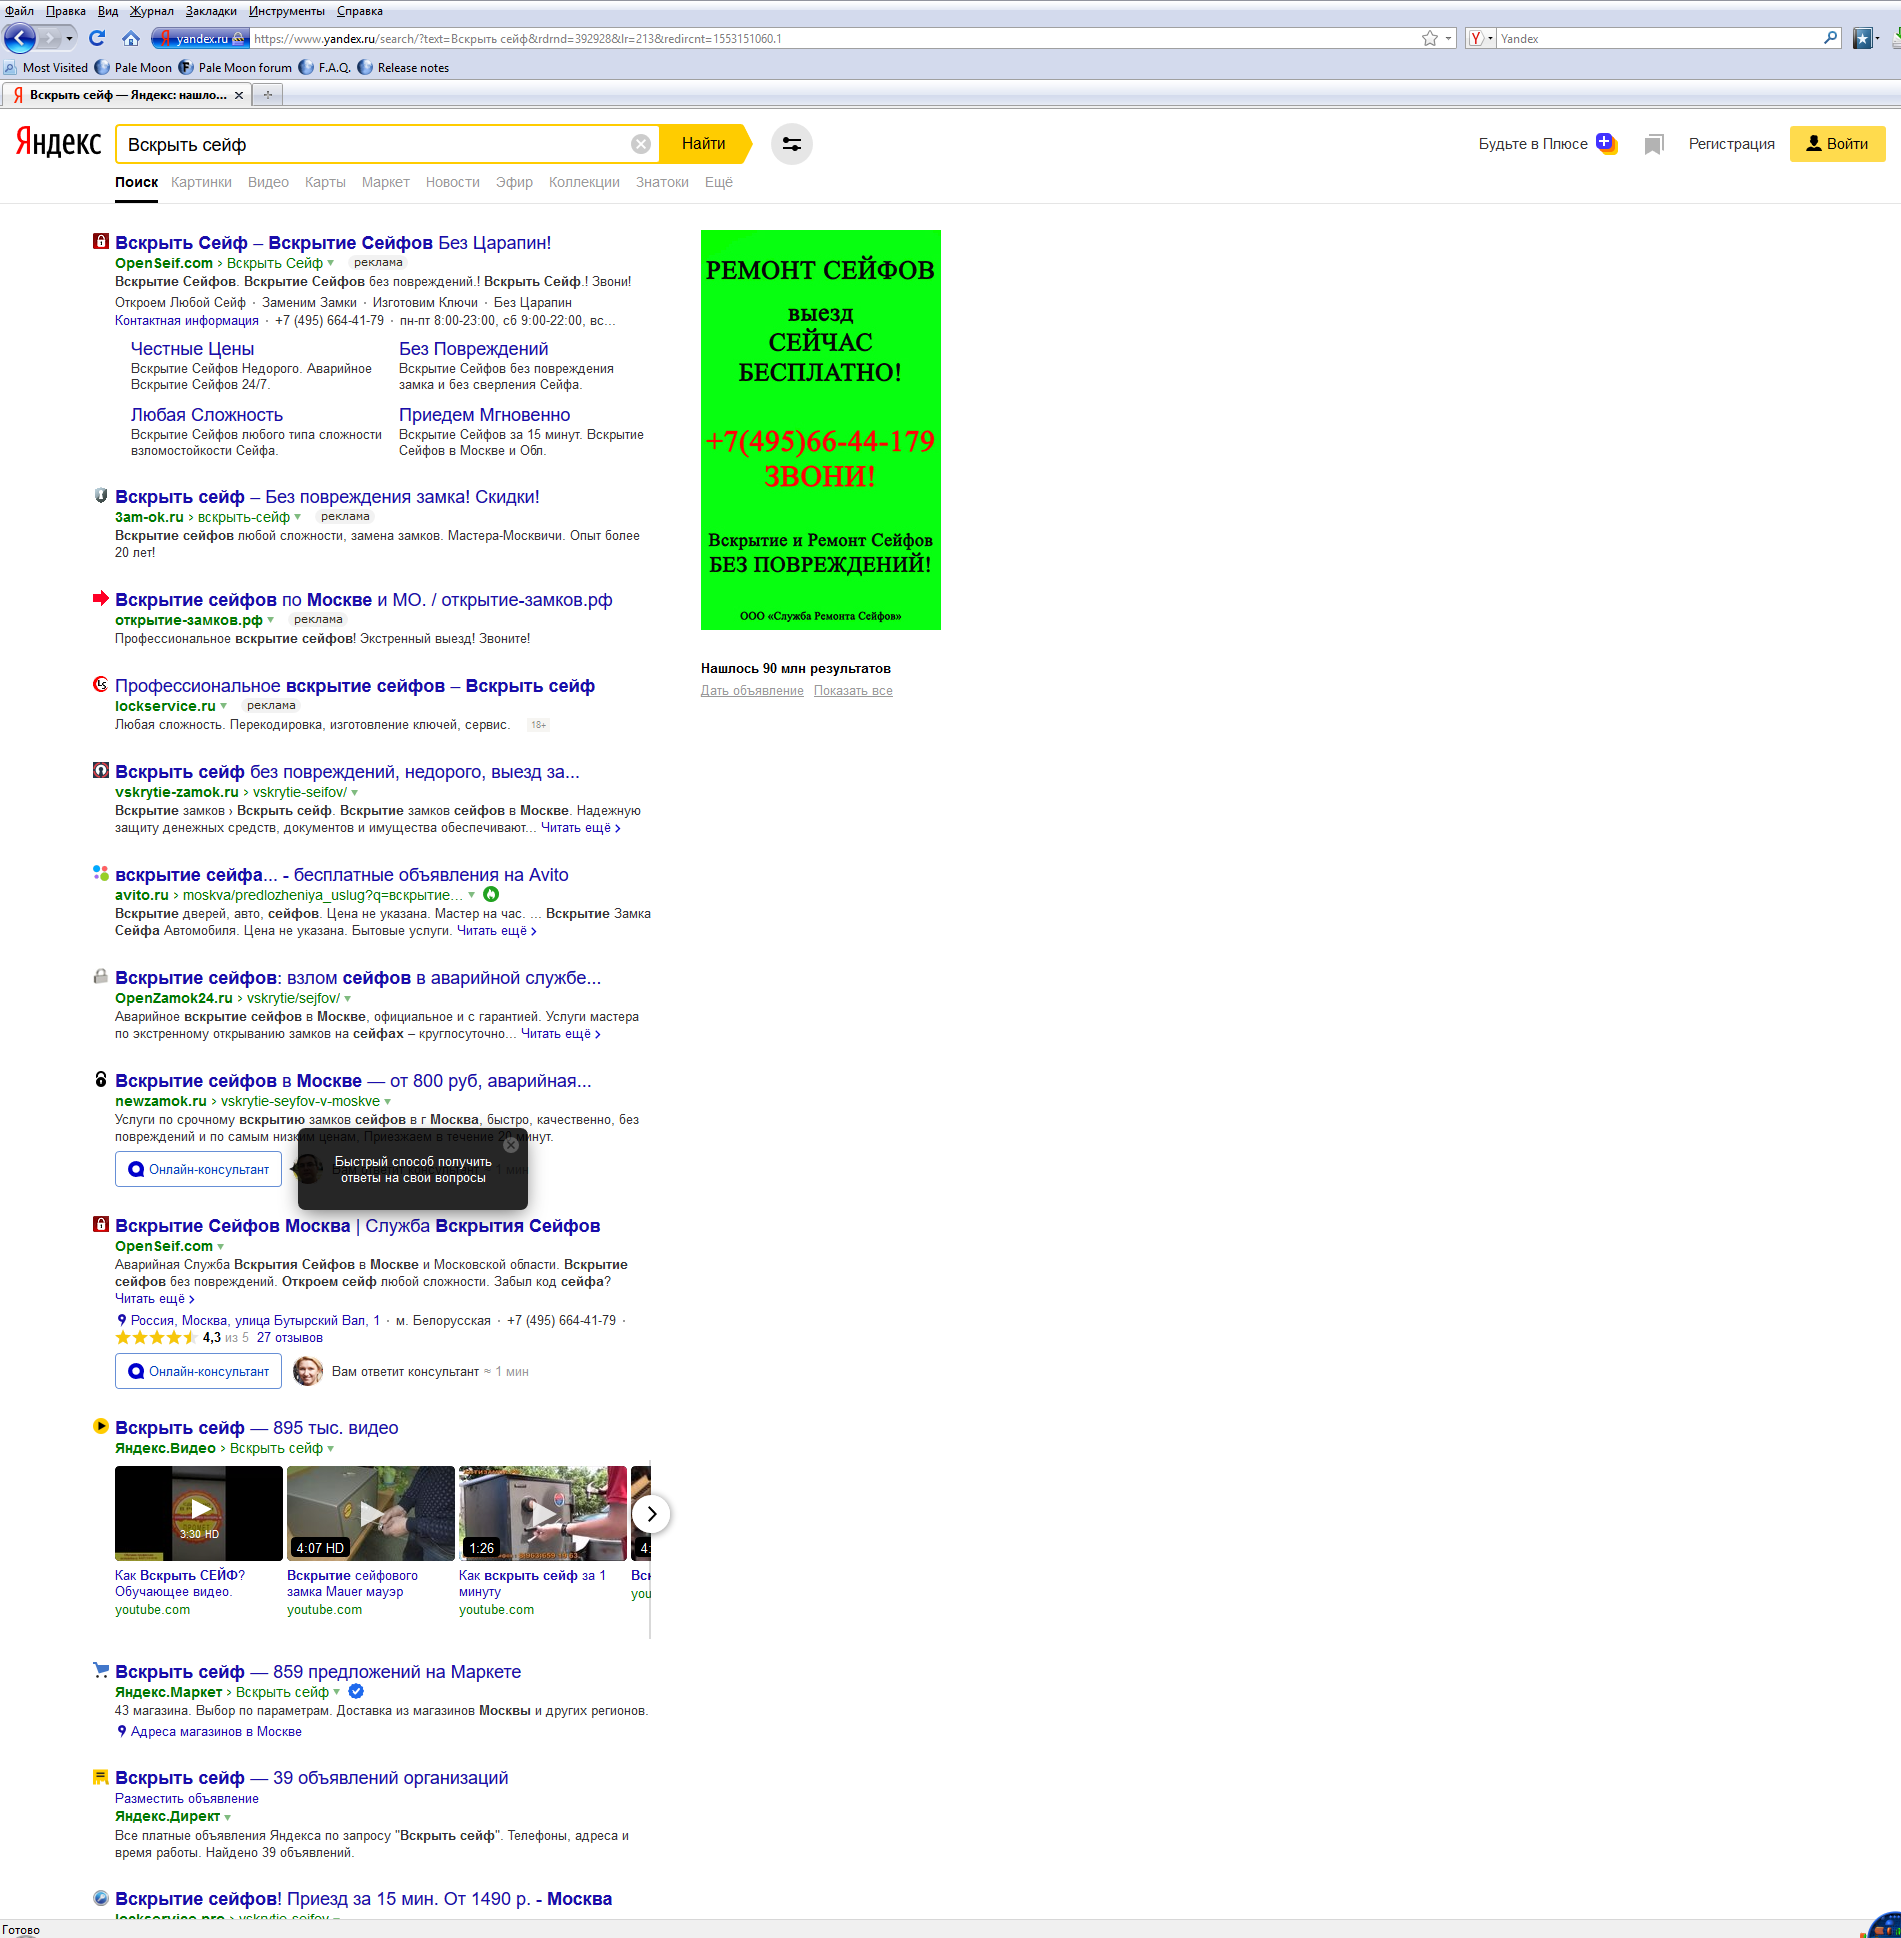Clear the search query with the X icon
Viewport: 1901px width, 1938px height.
tap(641, 144)
